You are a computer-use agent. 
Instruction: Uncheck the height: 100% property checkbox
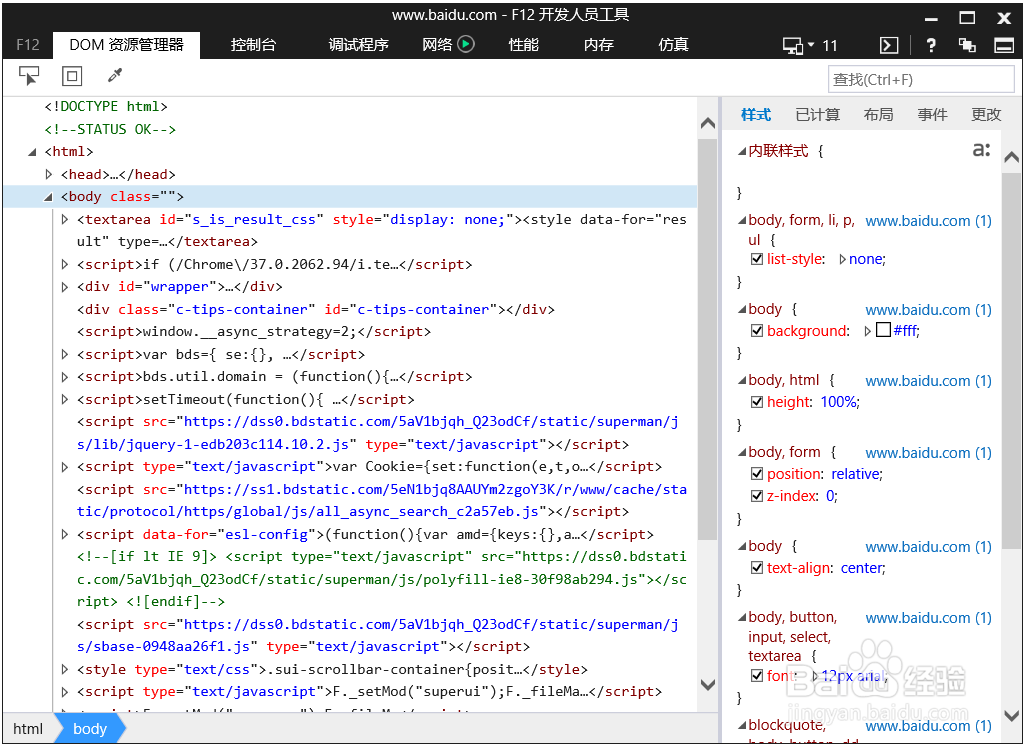coord(757,402)
